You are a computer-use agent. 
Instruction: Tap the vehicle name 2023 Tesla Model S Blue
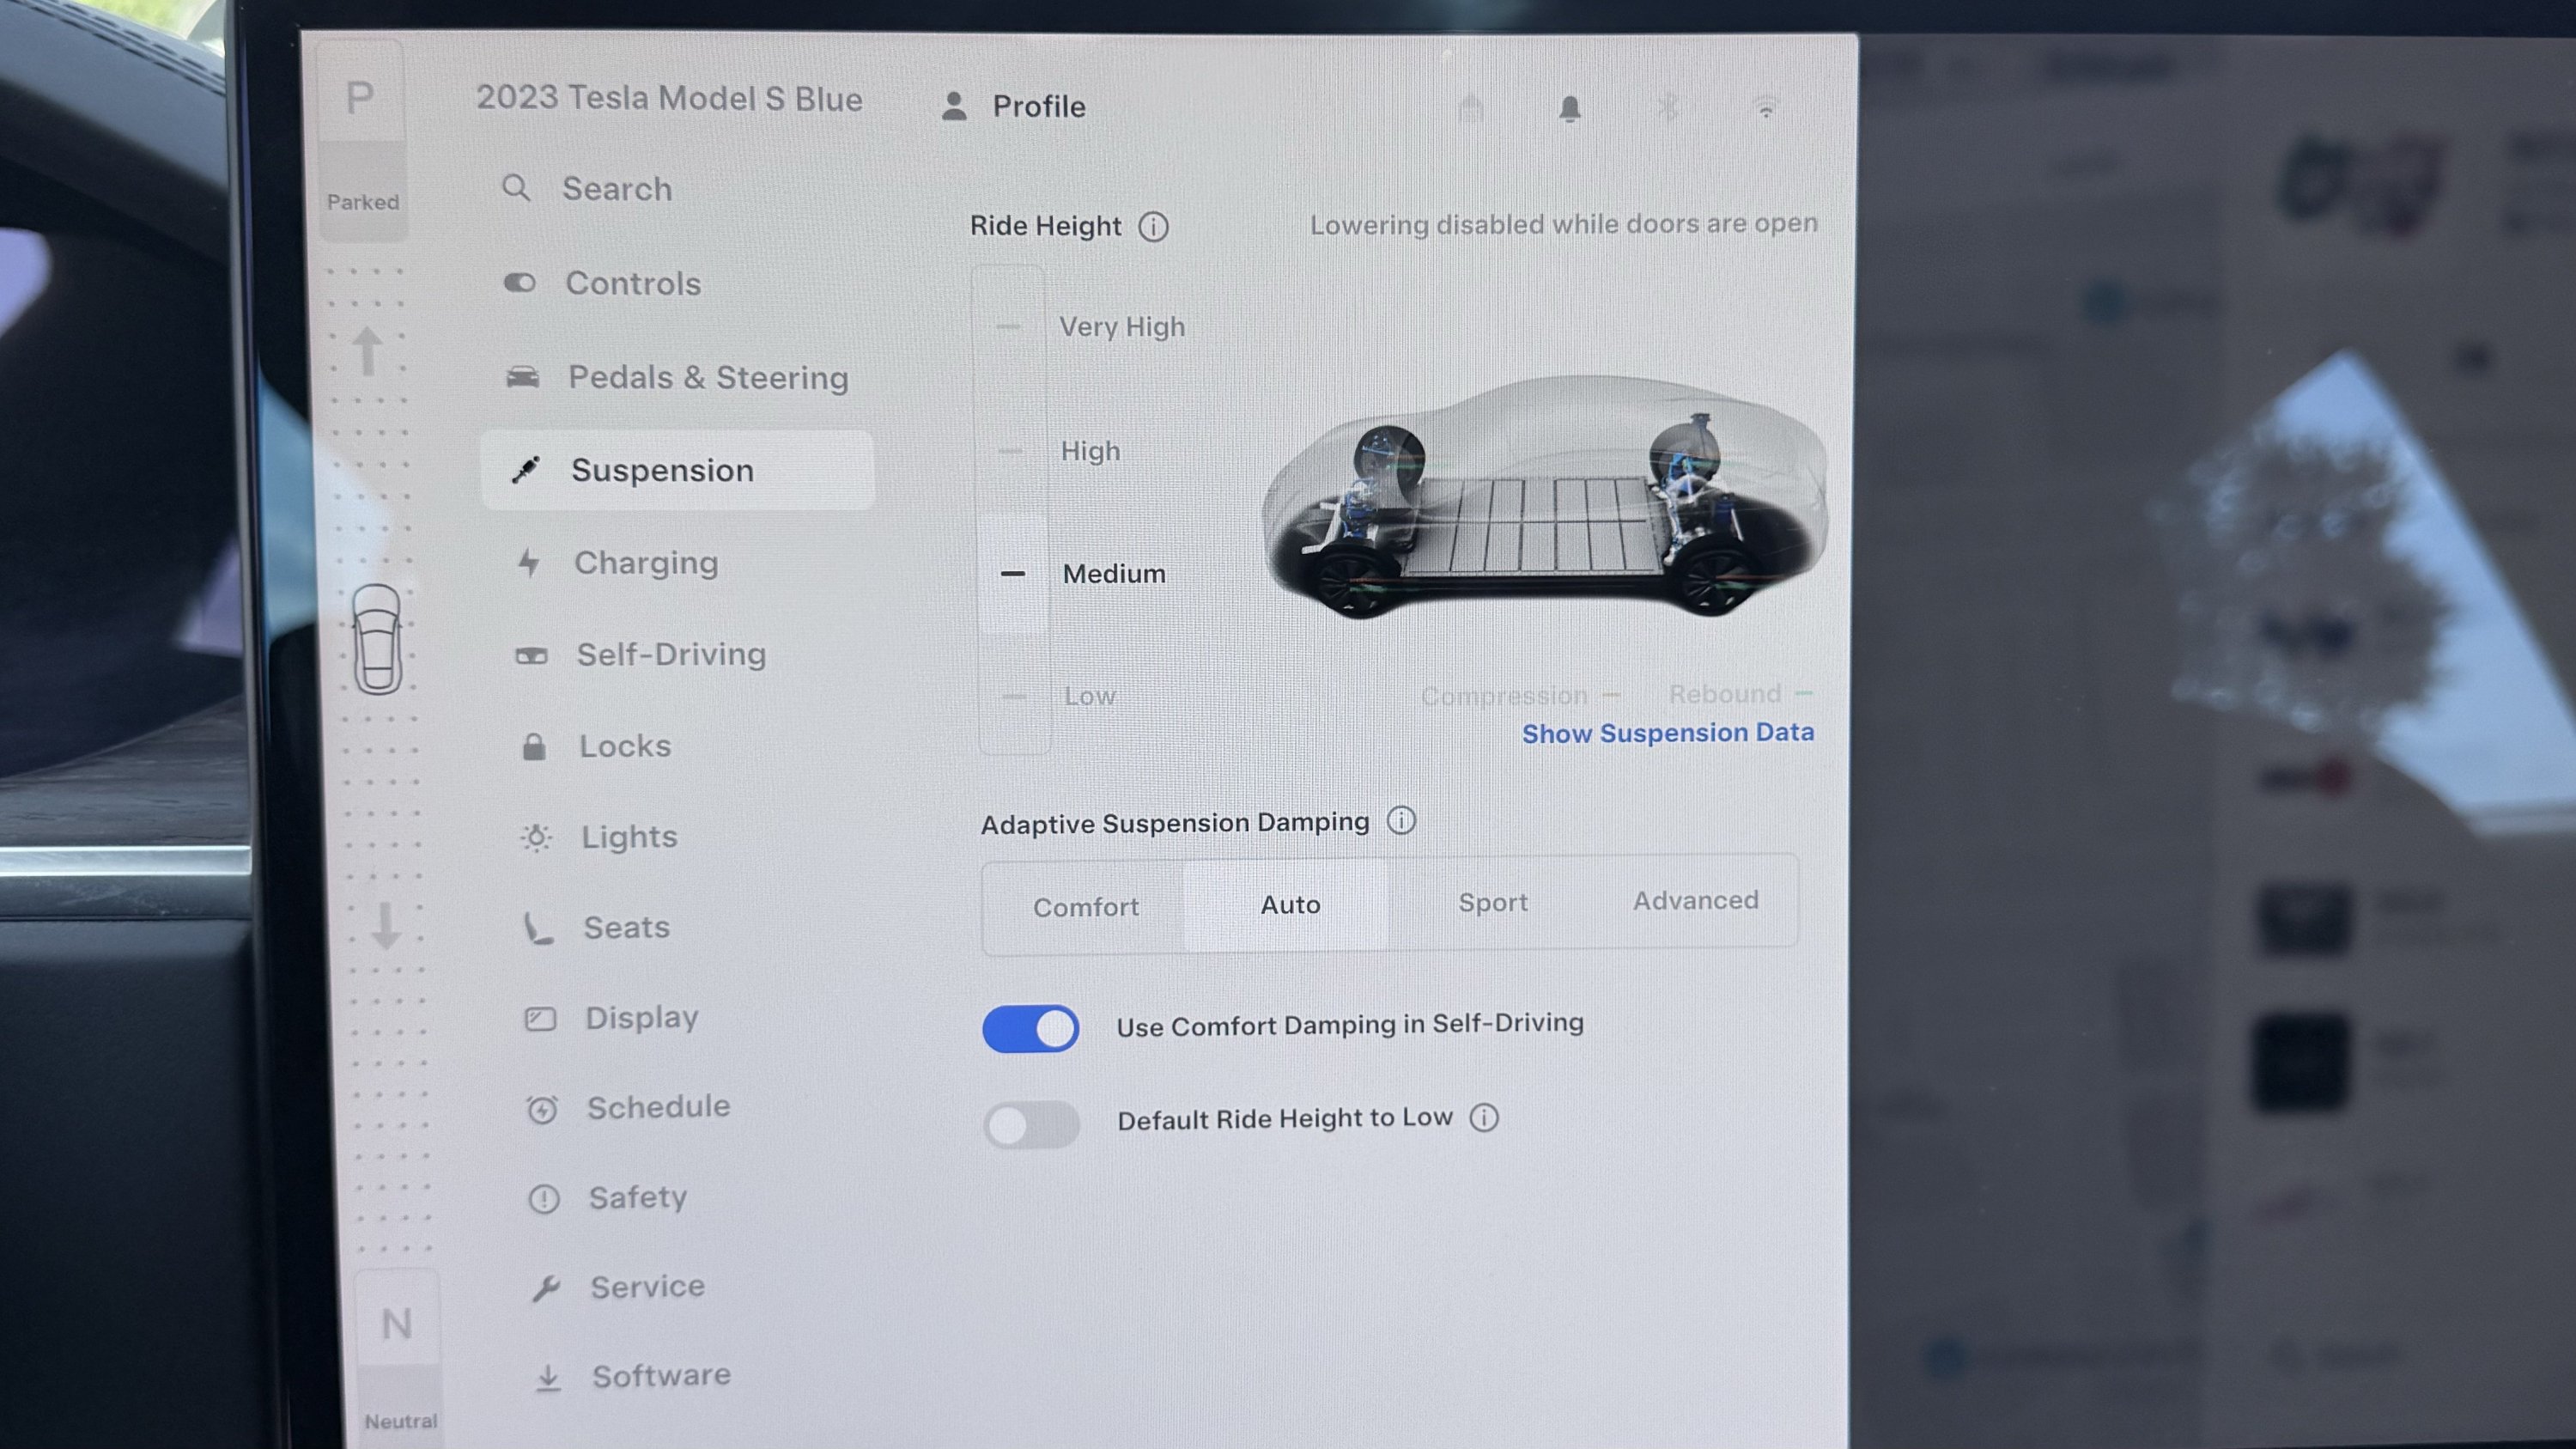pyautogui.click(x=669, y=98)
